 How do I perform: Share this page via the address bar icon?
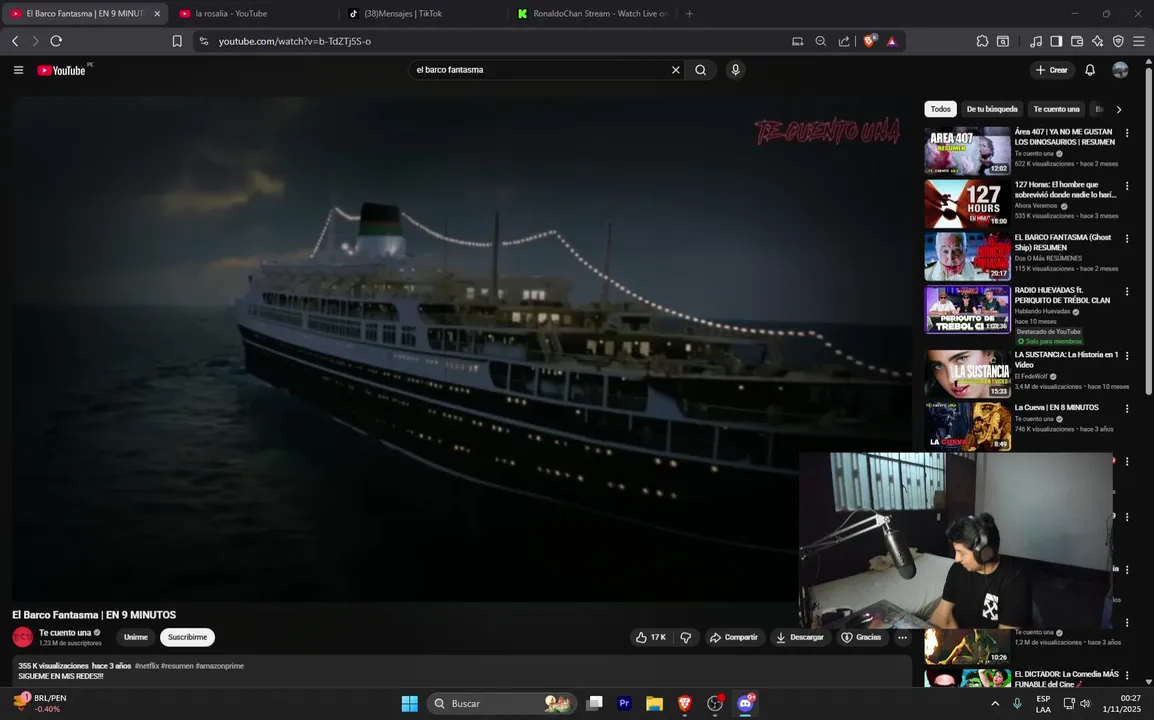[844, 41]
